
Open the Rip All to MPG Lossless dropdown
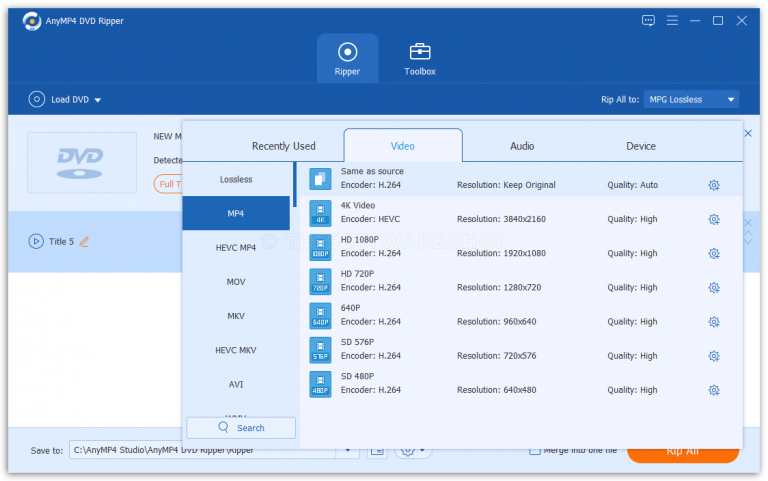pyautogui.click(x=691, y=99)
